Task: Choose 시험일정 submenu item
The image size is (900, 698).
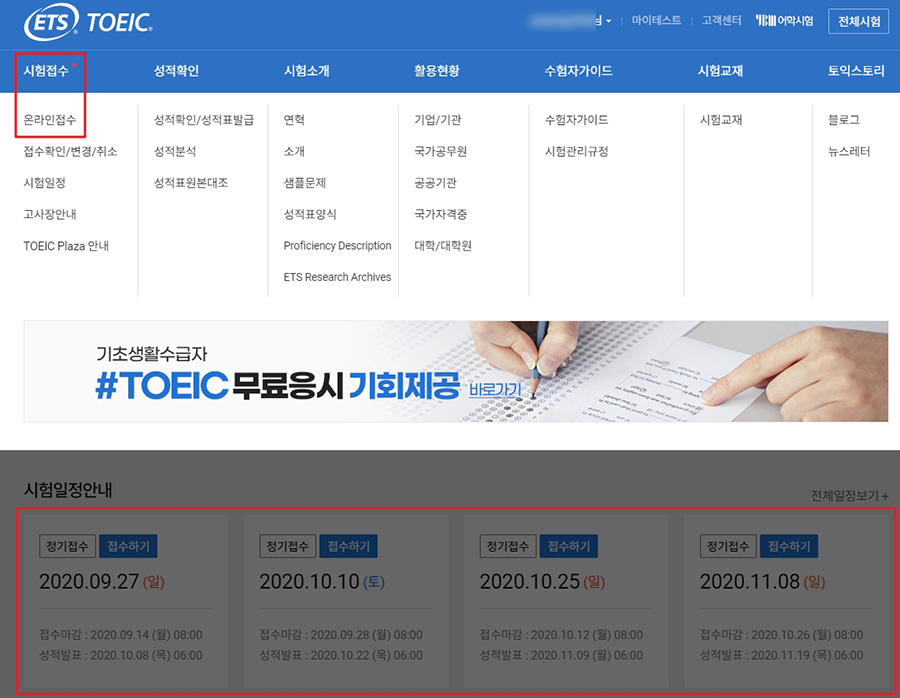Action: [x=44, y=183]
